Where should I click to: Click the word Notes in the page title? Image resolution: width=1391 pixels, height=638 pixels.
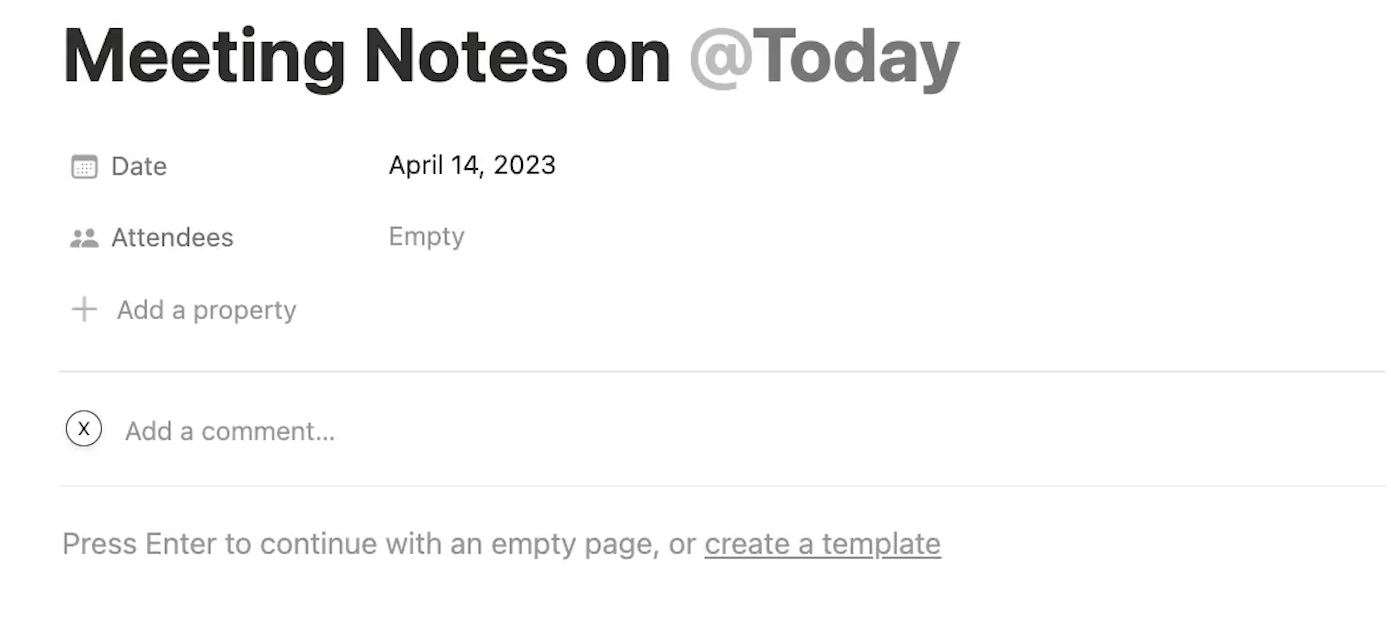coord(467,56)
